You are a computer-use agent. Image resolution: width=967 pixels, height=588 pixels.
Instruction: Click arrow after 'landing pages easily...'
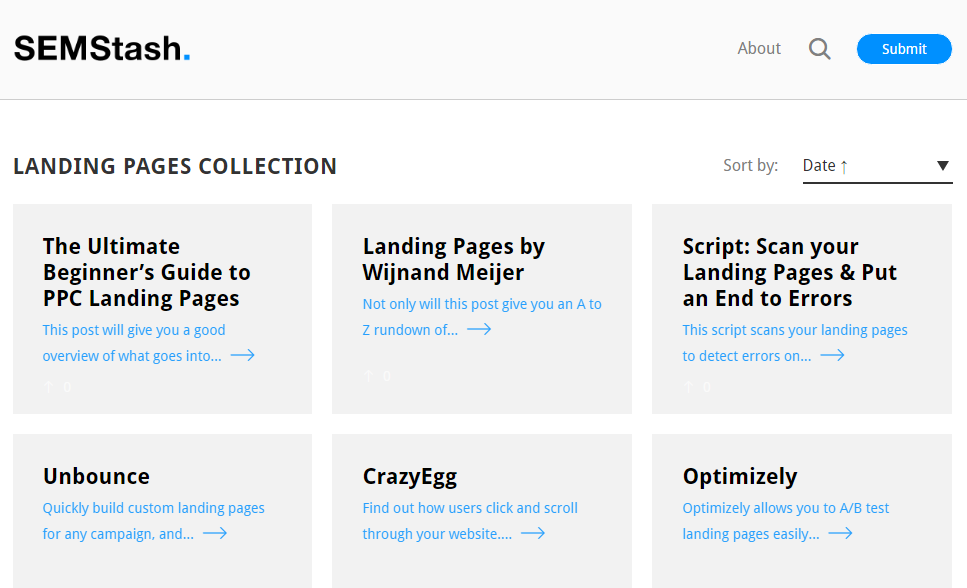pyautogui.click(x=841, y=533)
